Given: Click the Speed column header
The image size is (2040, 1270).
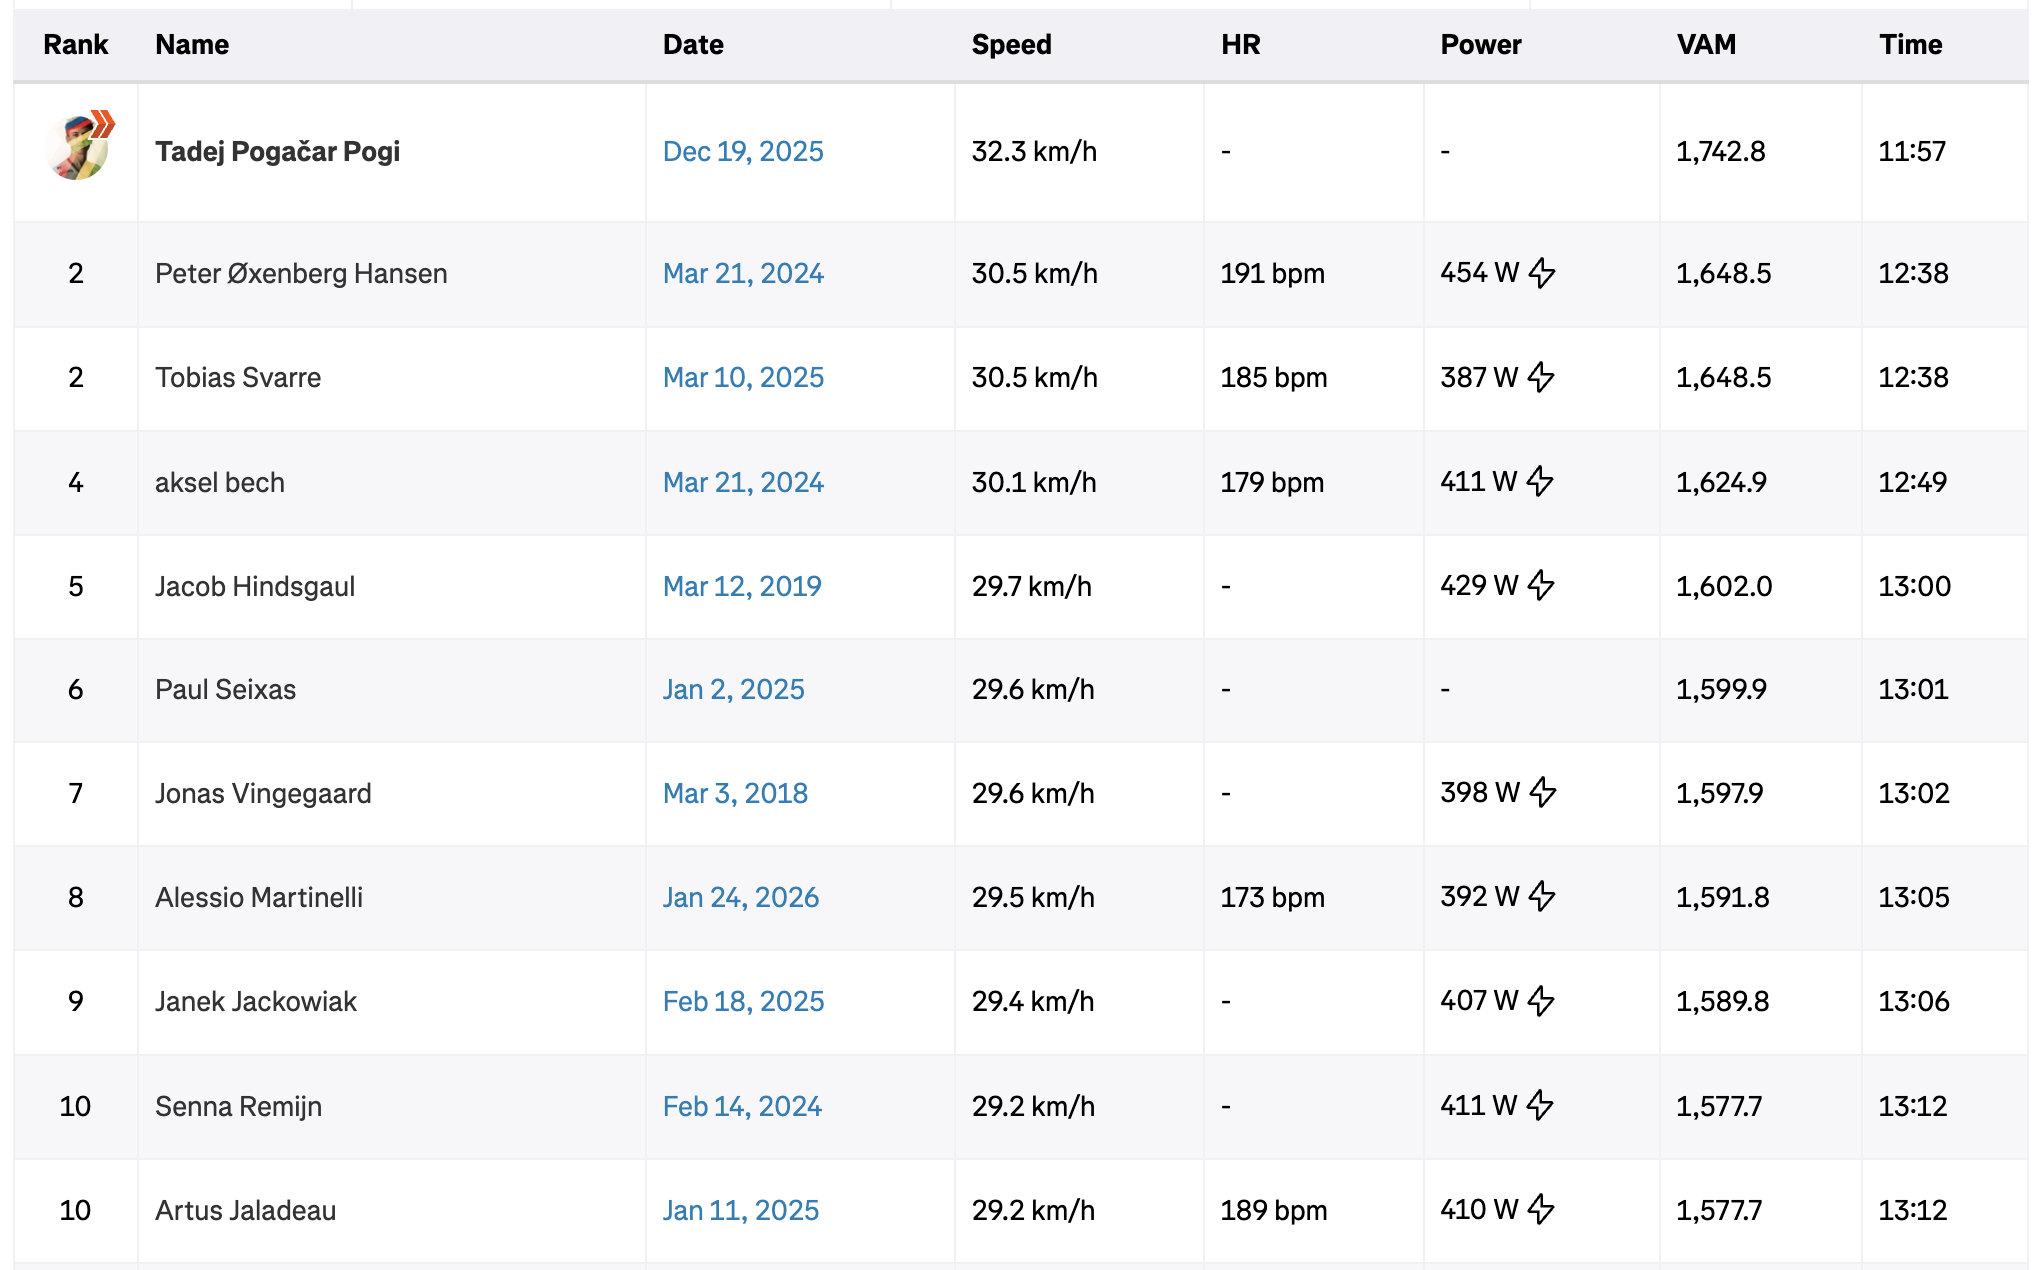Looking at the screenshot, I should 1011,44.
